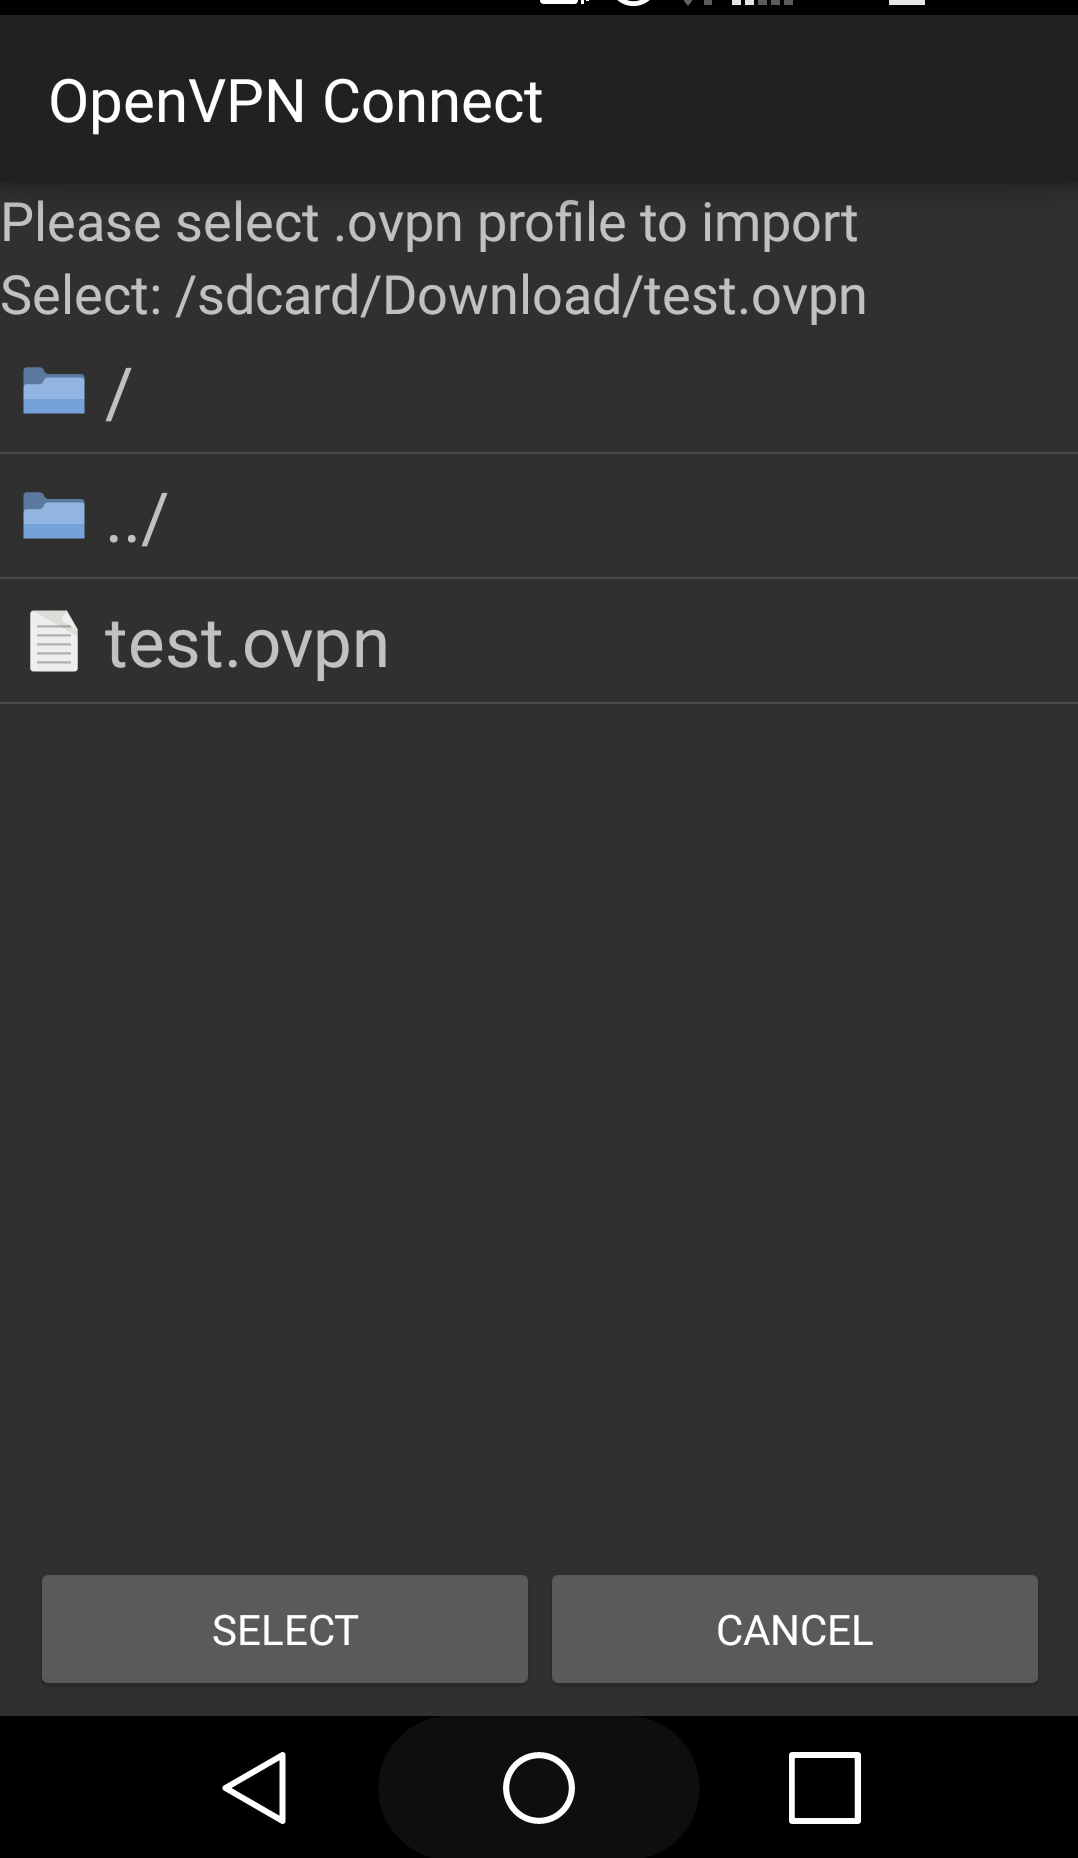Viewport: 1078px width, 1858px height.
Task: Tap the battery indicator in status bar
Action: [x=907, y=3]
